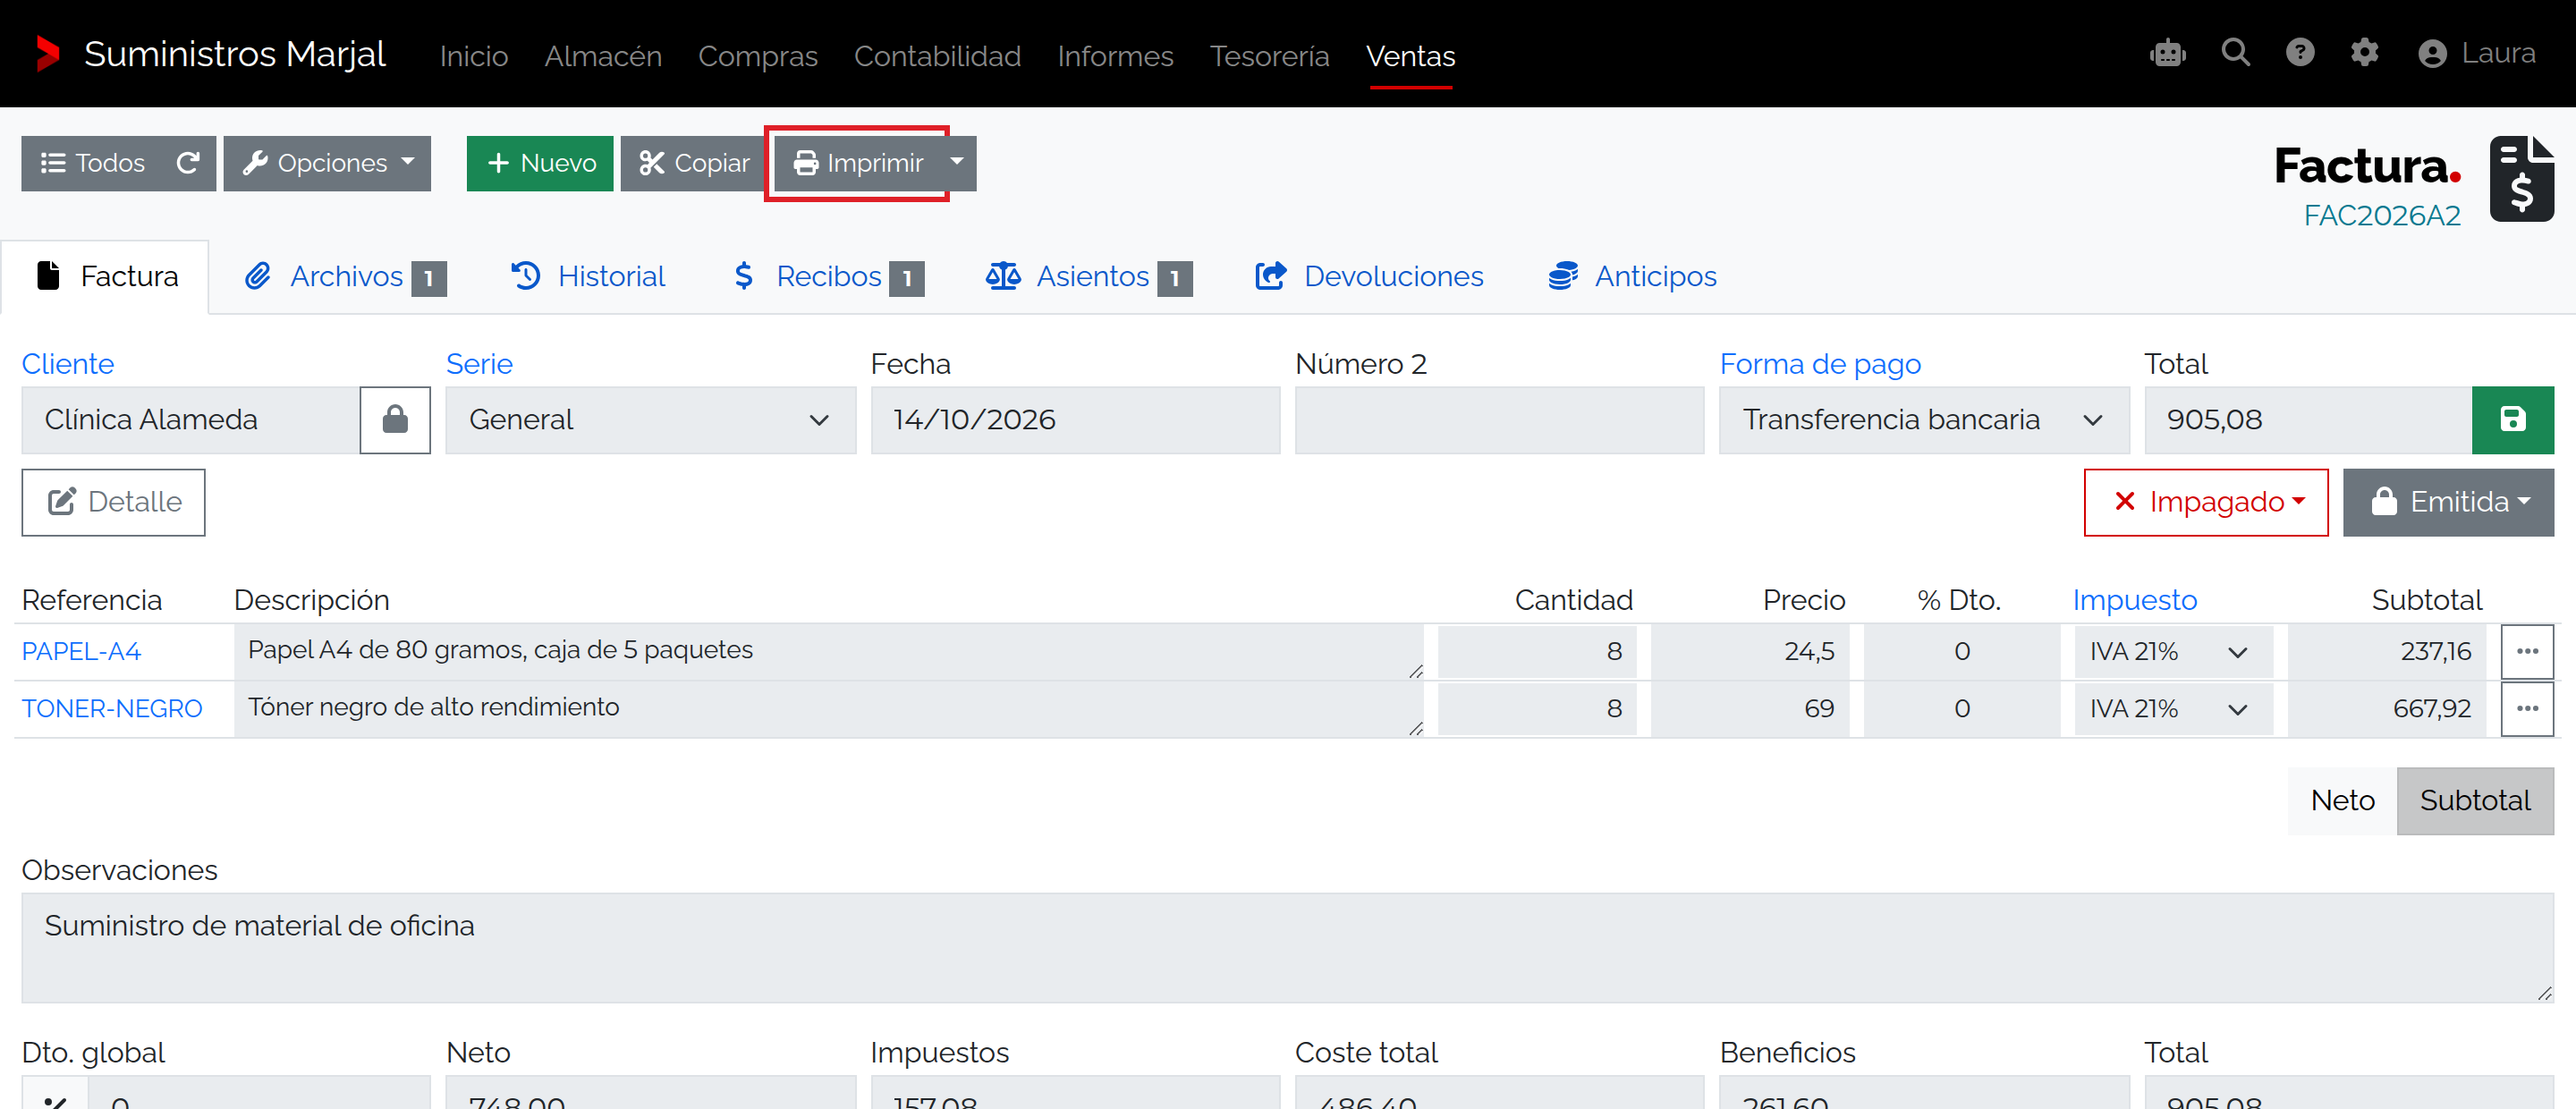Copy the invoice with the Copiar button
Viewport: 2576px width, 1109px height.
[694, 163]
